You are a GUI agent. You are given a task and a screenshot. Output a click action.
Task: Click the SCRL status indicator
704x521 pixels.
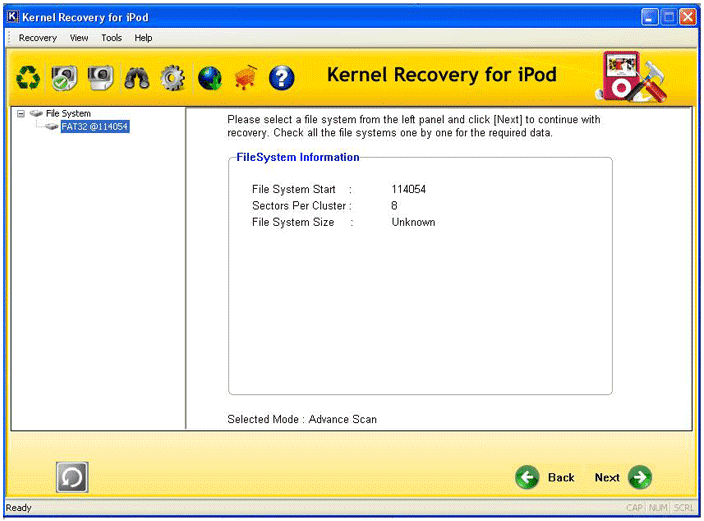(683, 508)
